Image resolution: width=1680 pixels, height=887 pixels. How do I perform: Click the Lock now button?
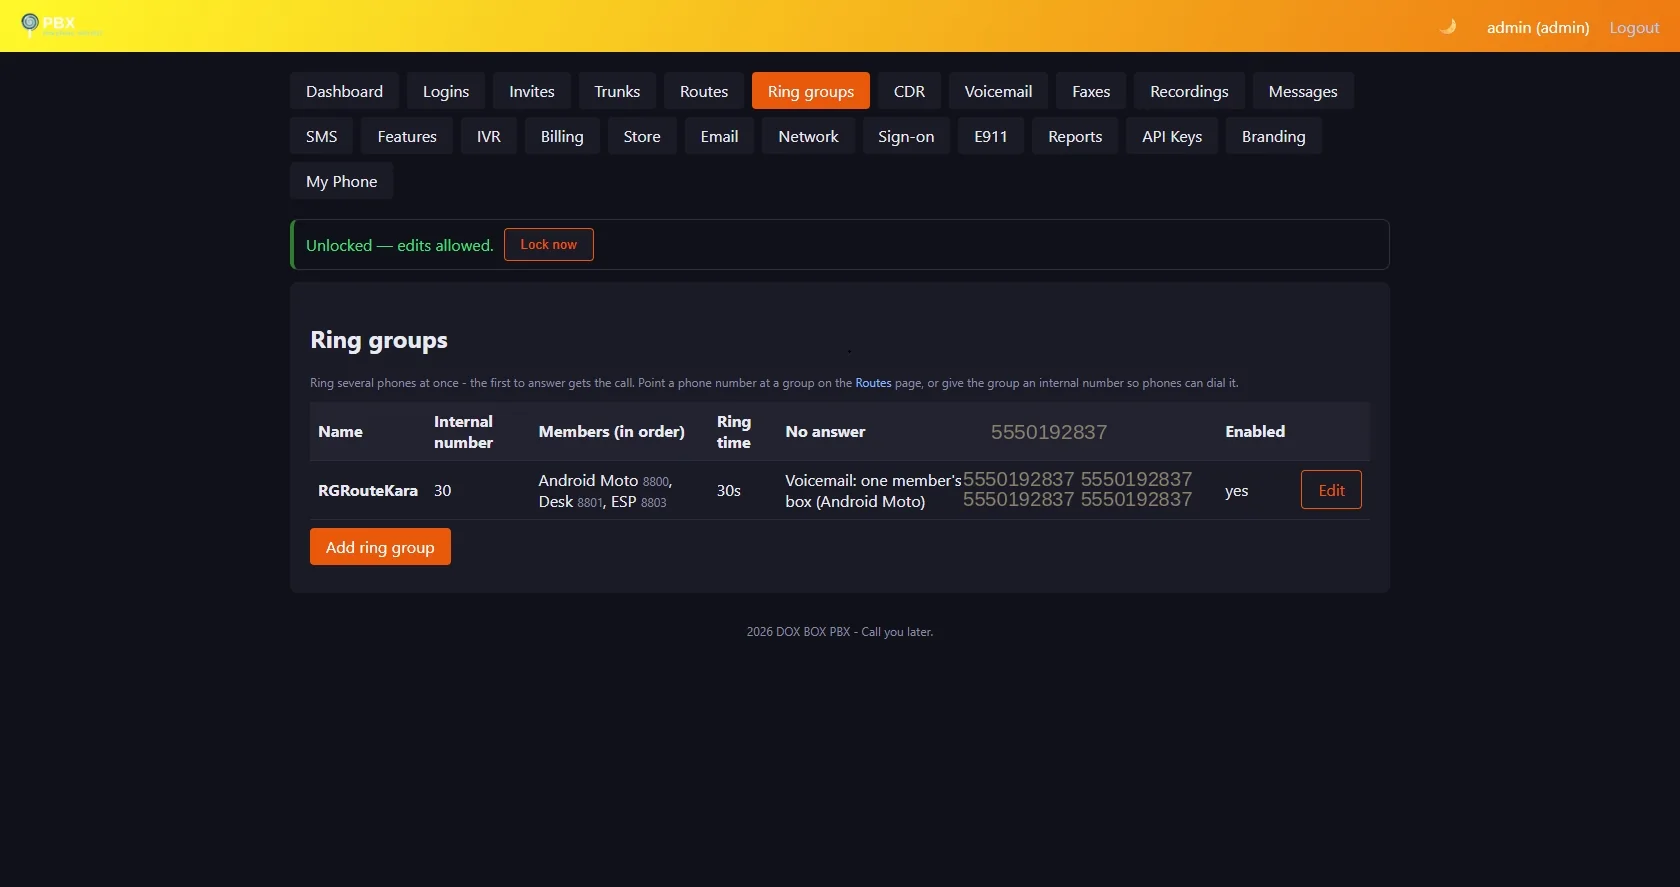(x=548, y=244)
